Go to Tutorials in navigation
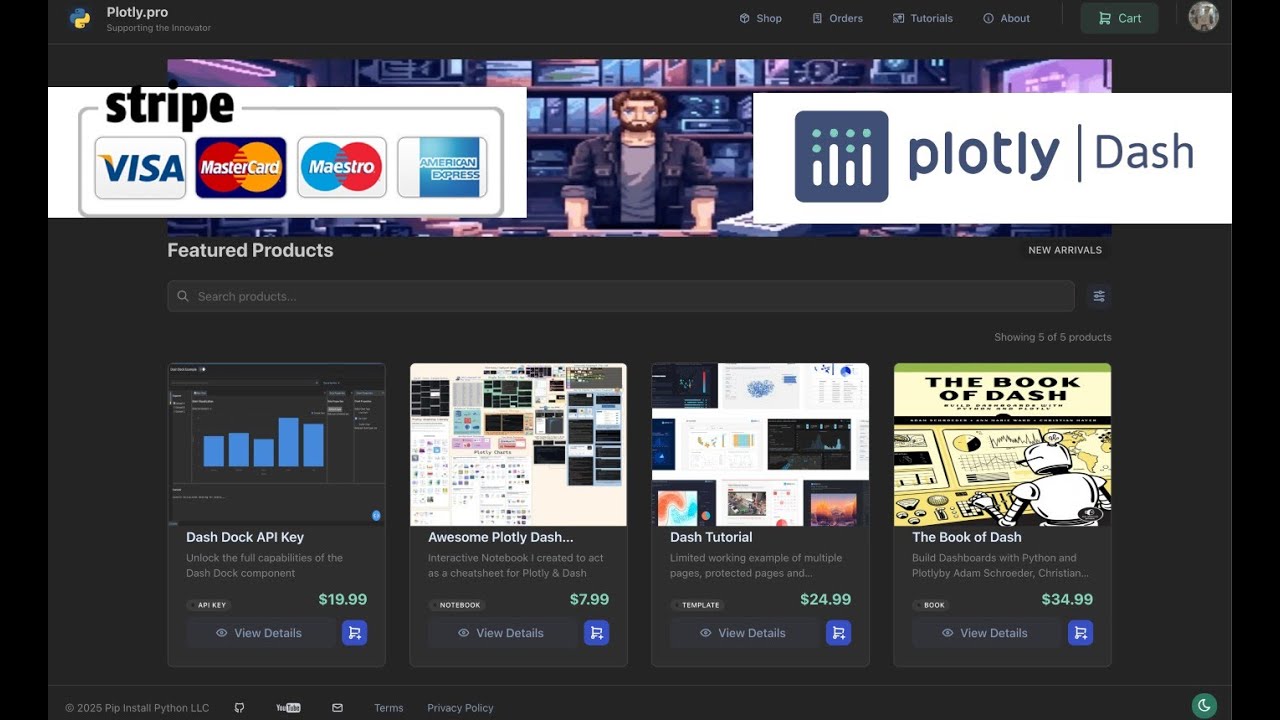Viewport: 1280px width, 720px height. click(x=922, y=18)
